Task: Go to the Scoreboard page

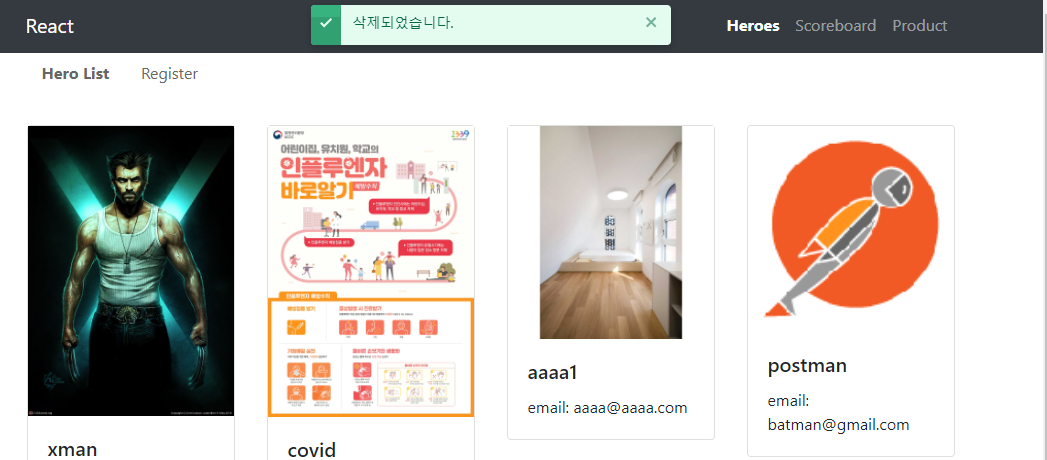Action: [835, 26]
